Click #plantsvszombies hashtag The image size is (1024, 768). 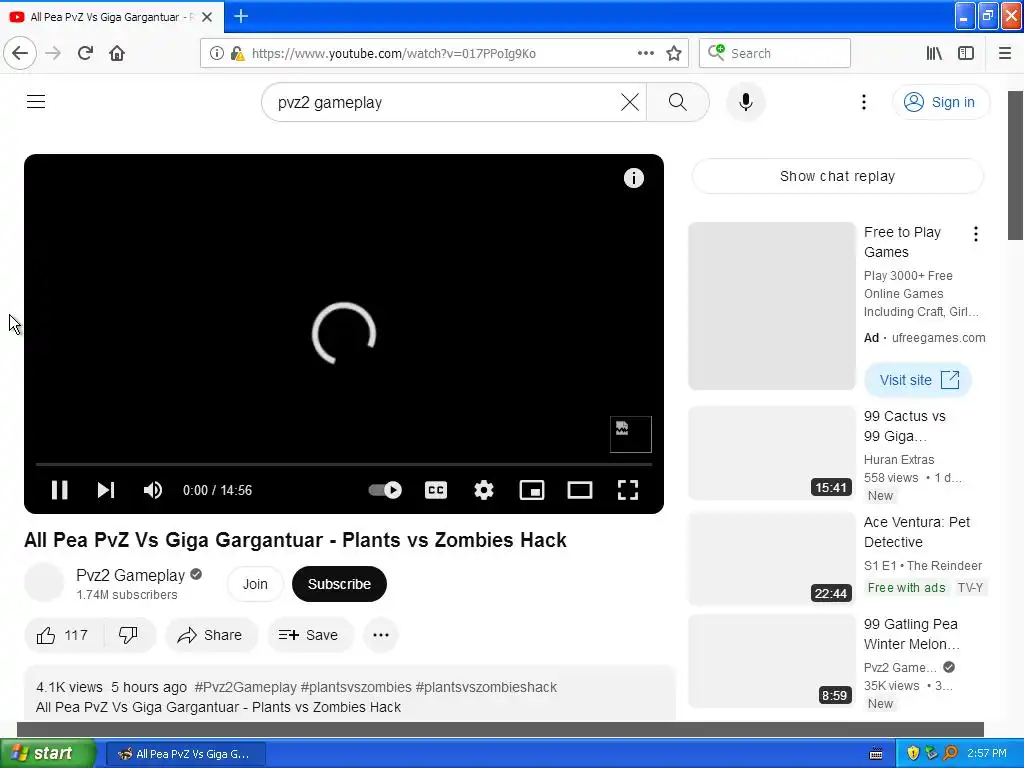pos(356,687)
